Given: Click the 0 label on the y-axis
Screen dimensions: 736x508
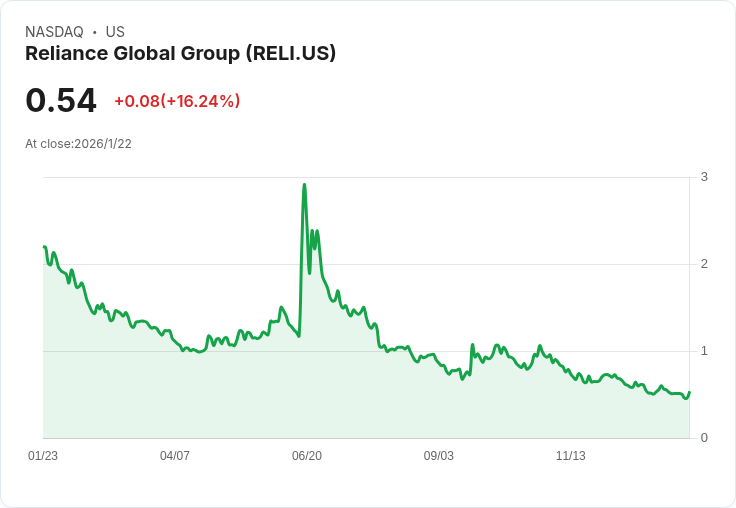Looking at the screenshot, I should [x=704, y=438].
